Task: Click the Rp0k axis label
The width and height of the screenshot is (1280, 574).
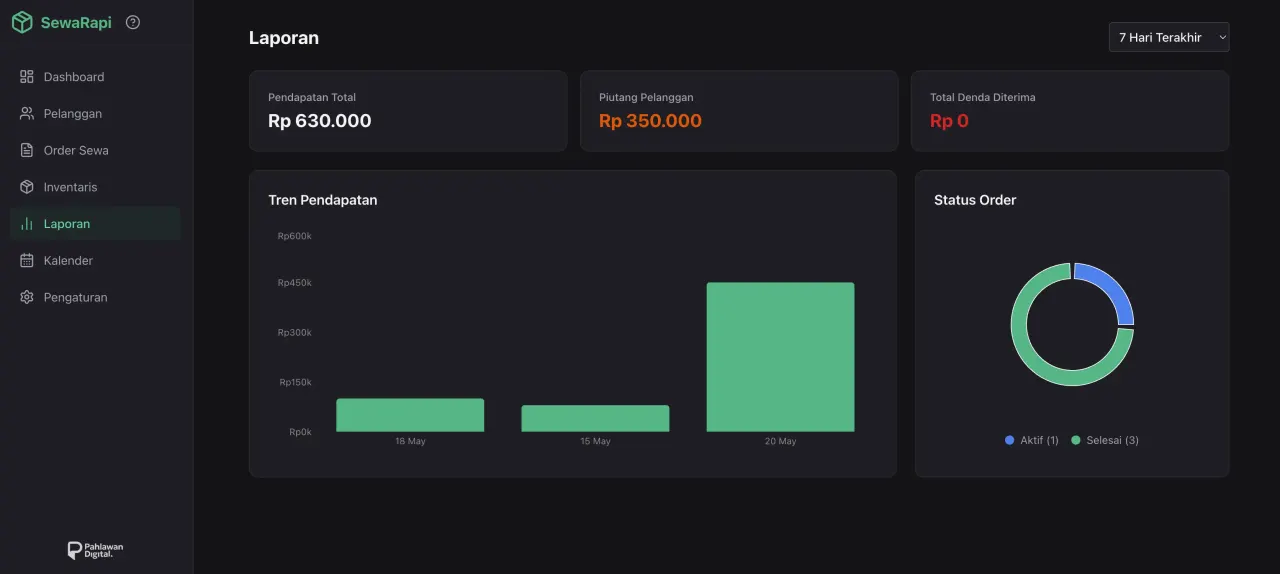Action: [x=300, y=432]
